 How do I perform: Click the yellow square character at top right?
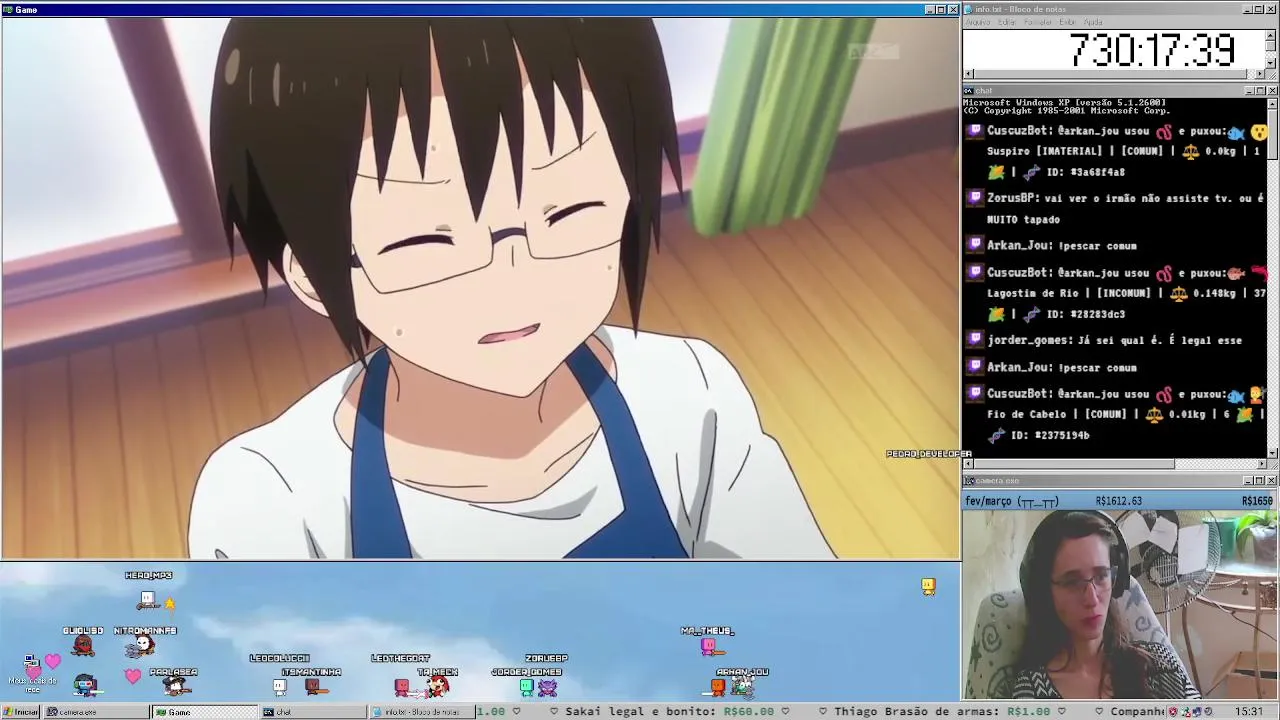[928, 587]
